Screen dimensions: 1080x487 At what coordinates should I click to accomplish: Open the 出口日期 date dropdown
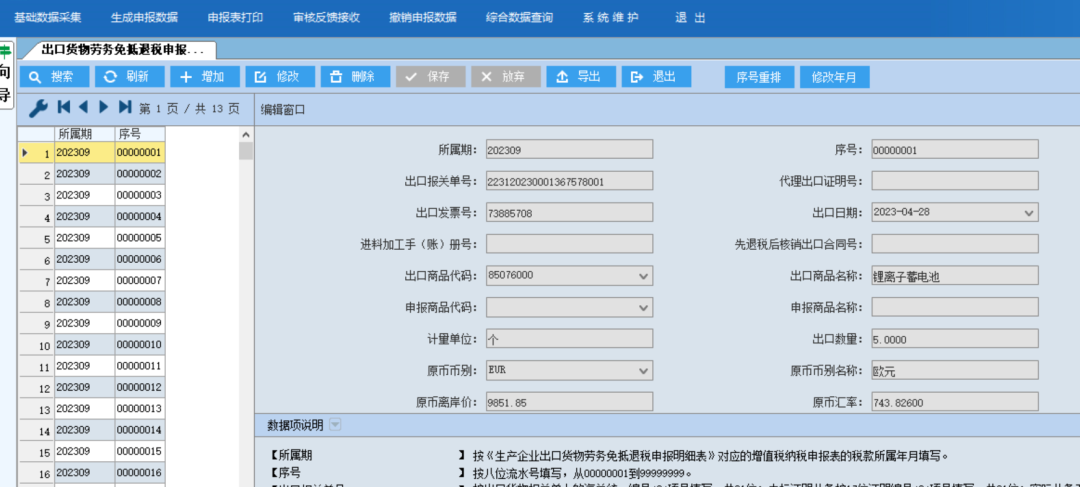[1029, 213]
